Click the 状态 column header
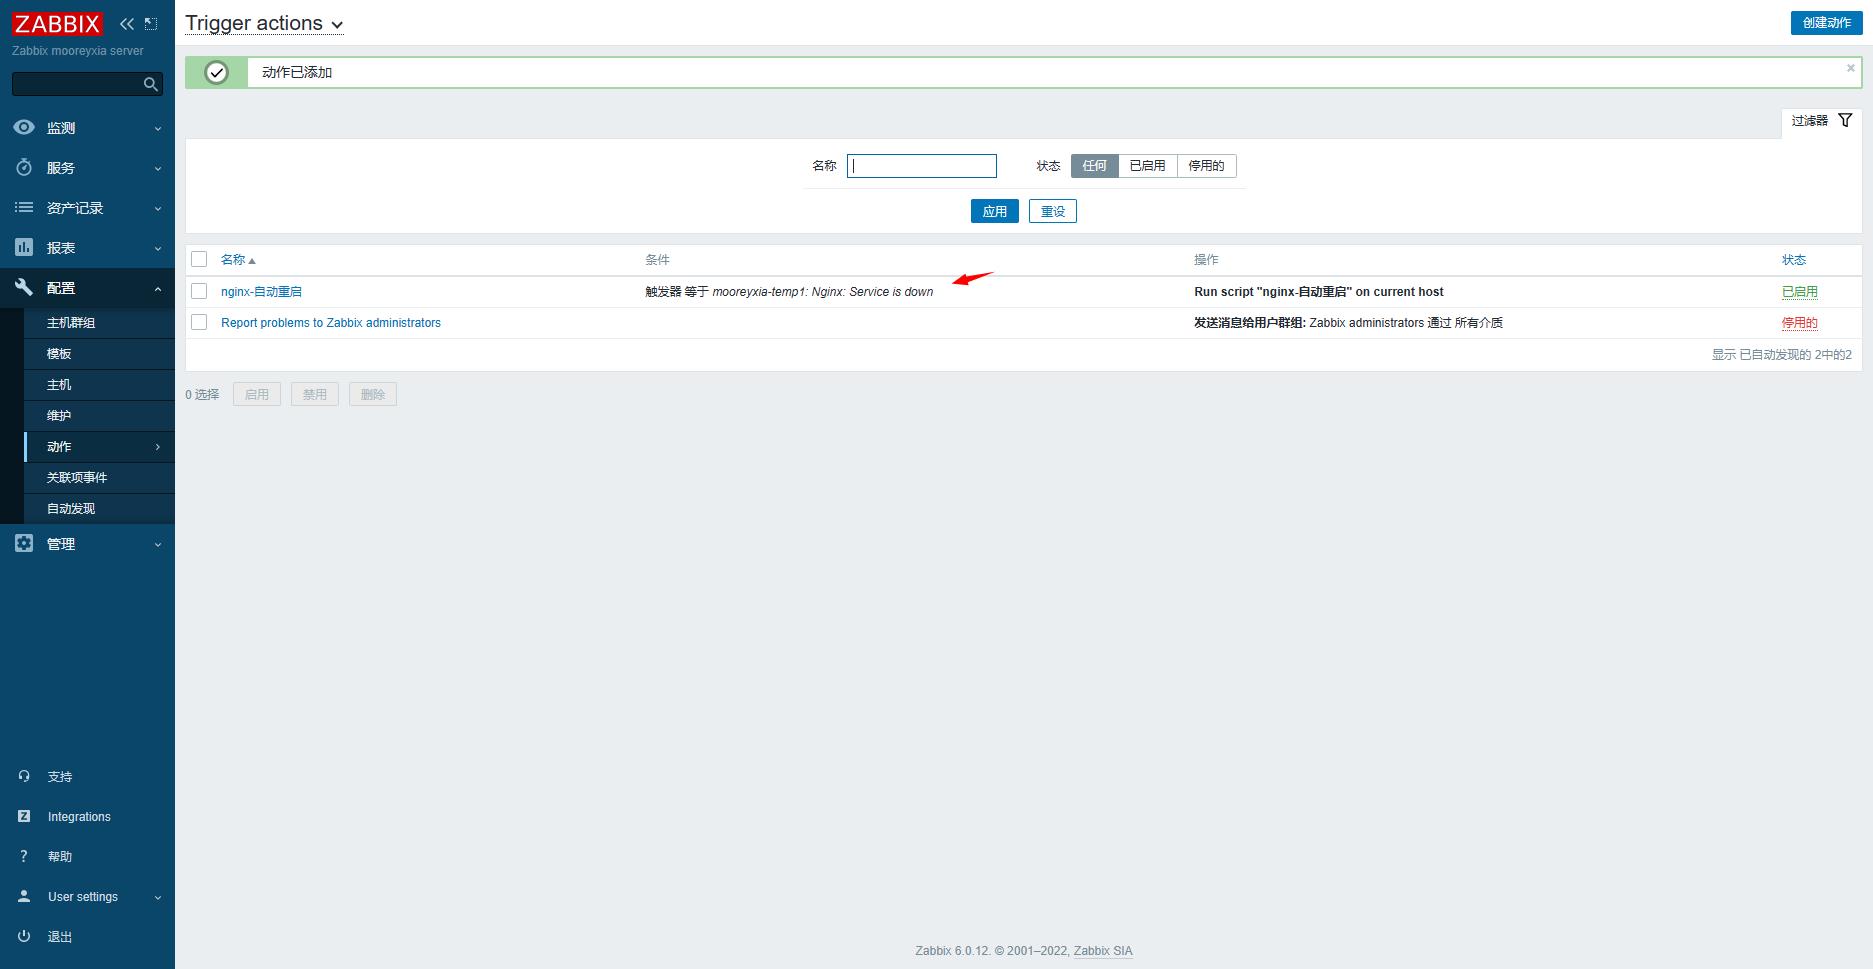This screenshot has height=969, width=1873. pos(1793,260)
